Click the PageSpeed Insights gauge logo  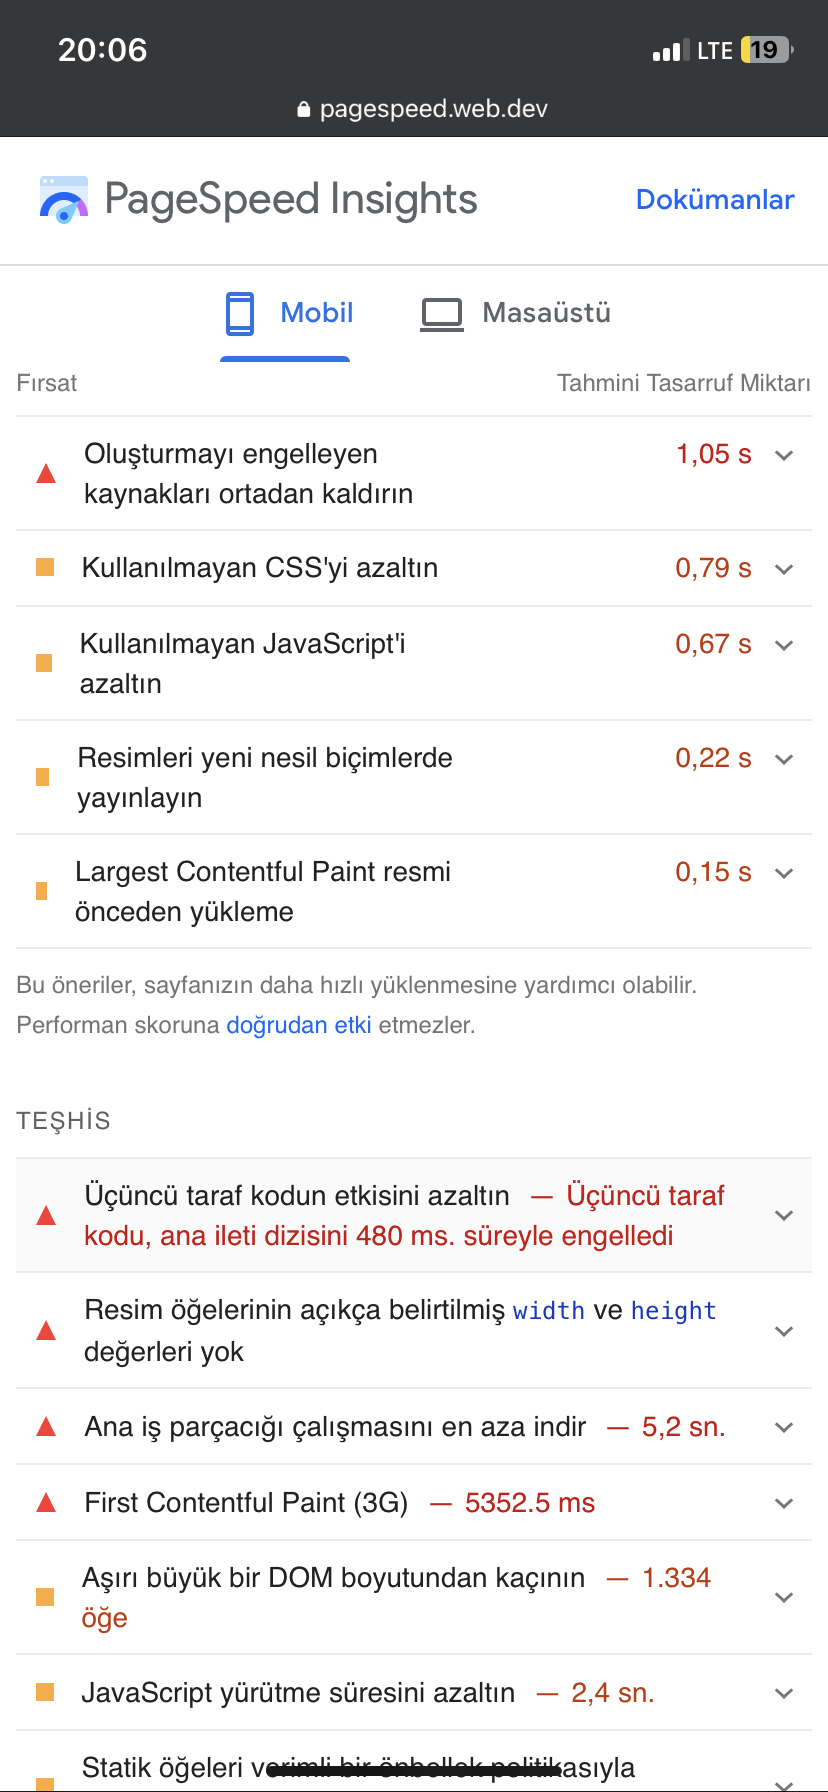[x=64, y=199]
